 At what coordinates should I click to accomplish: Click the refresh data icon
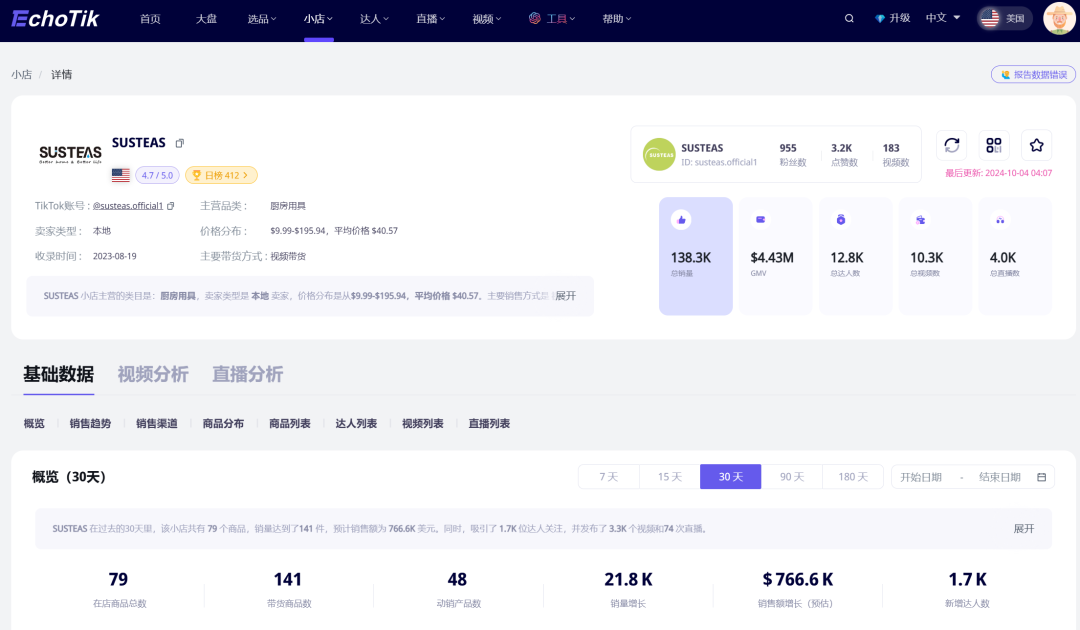952,145
